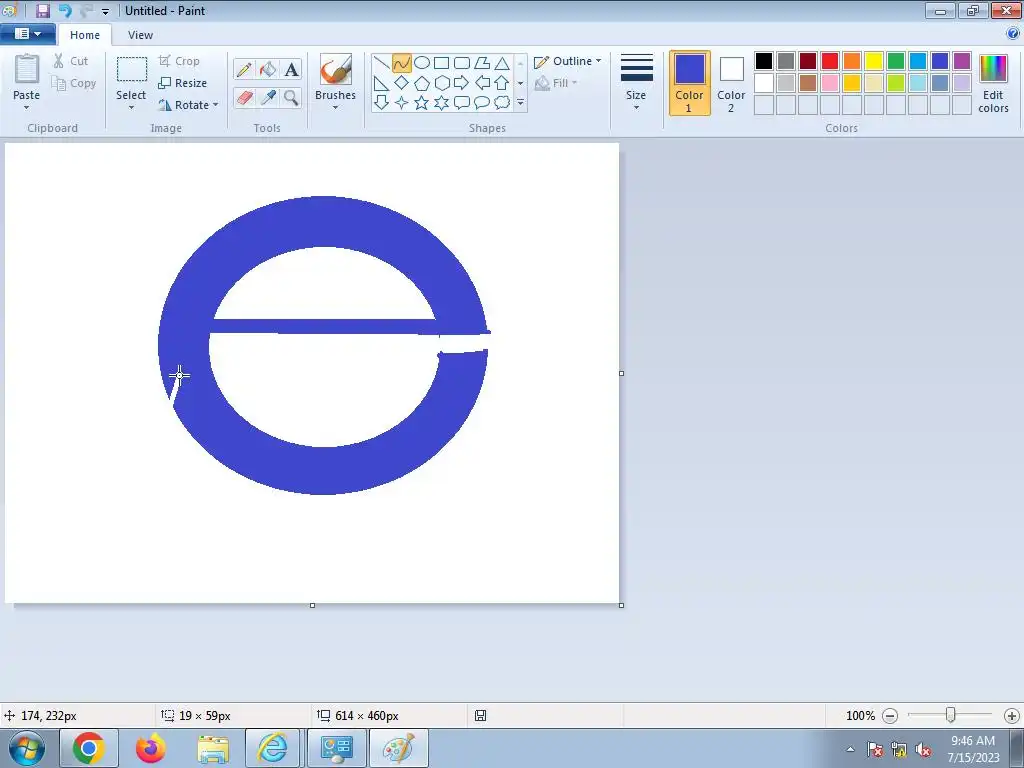Choose the Oval shape
1024x768 pixels.
tap(422, 63)
